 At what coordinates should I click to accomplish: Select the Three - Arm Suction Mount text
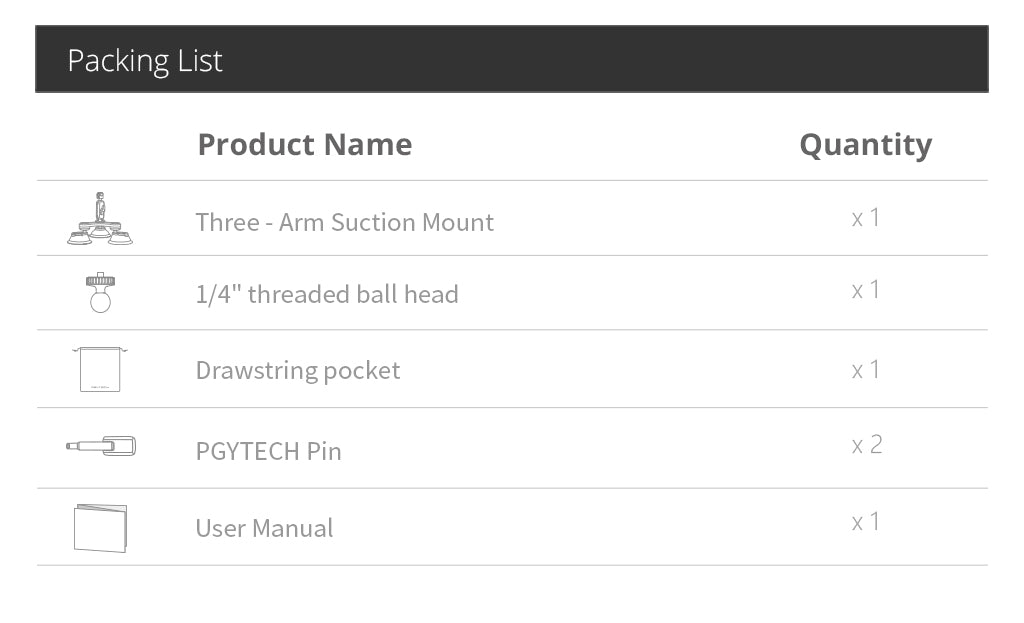click(345, 222)
